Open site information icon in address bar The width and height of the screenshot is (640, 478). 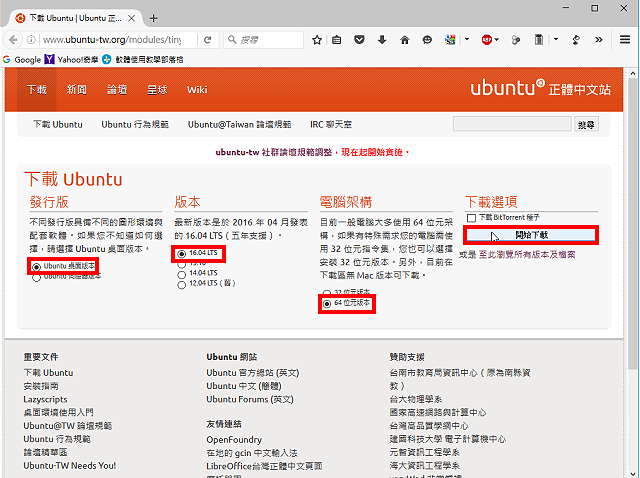31,40
